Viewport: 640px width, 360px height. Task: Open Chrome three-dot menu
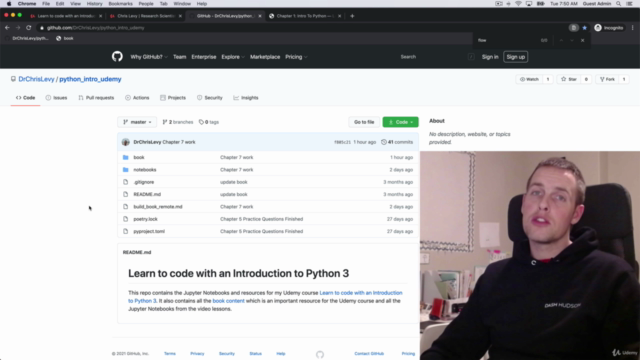(x=633, y=28)
